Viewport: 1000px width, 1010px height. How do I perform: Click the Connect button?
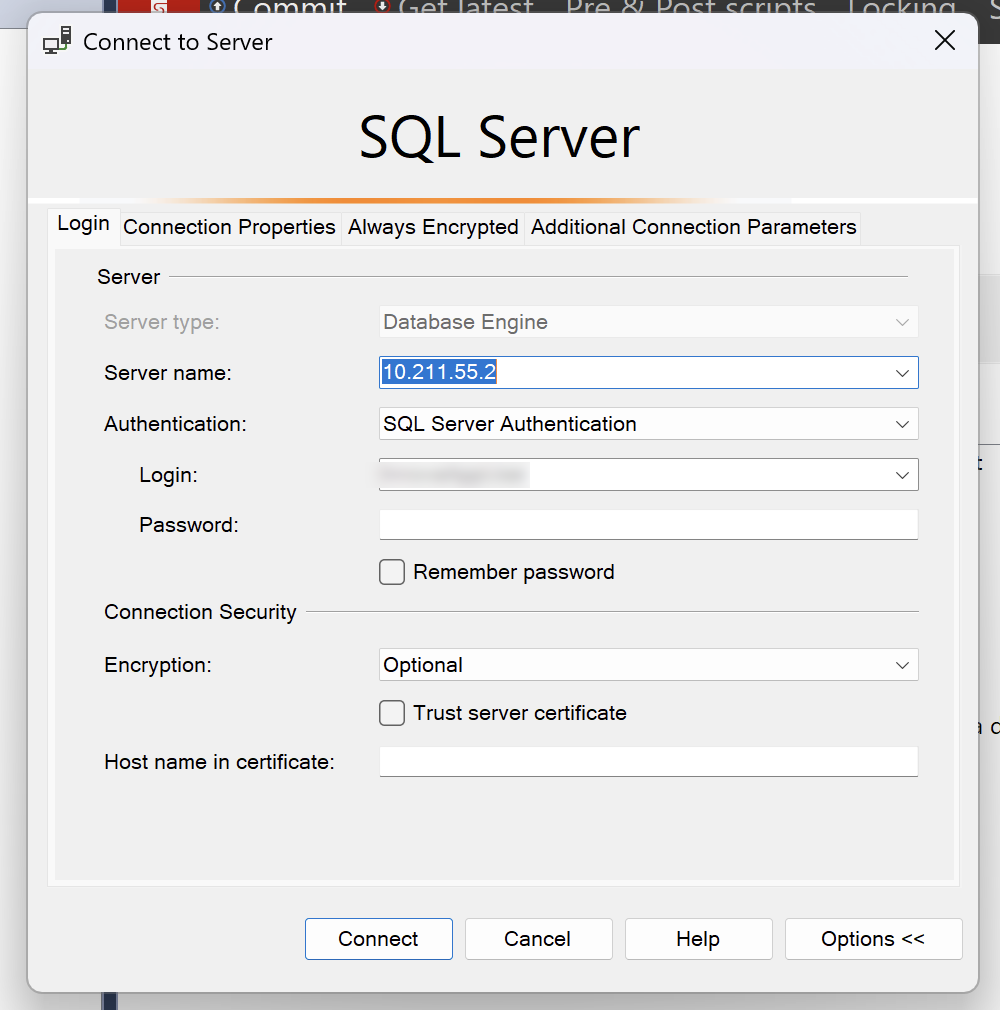click(x=379, y=939)
